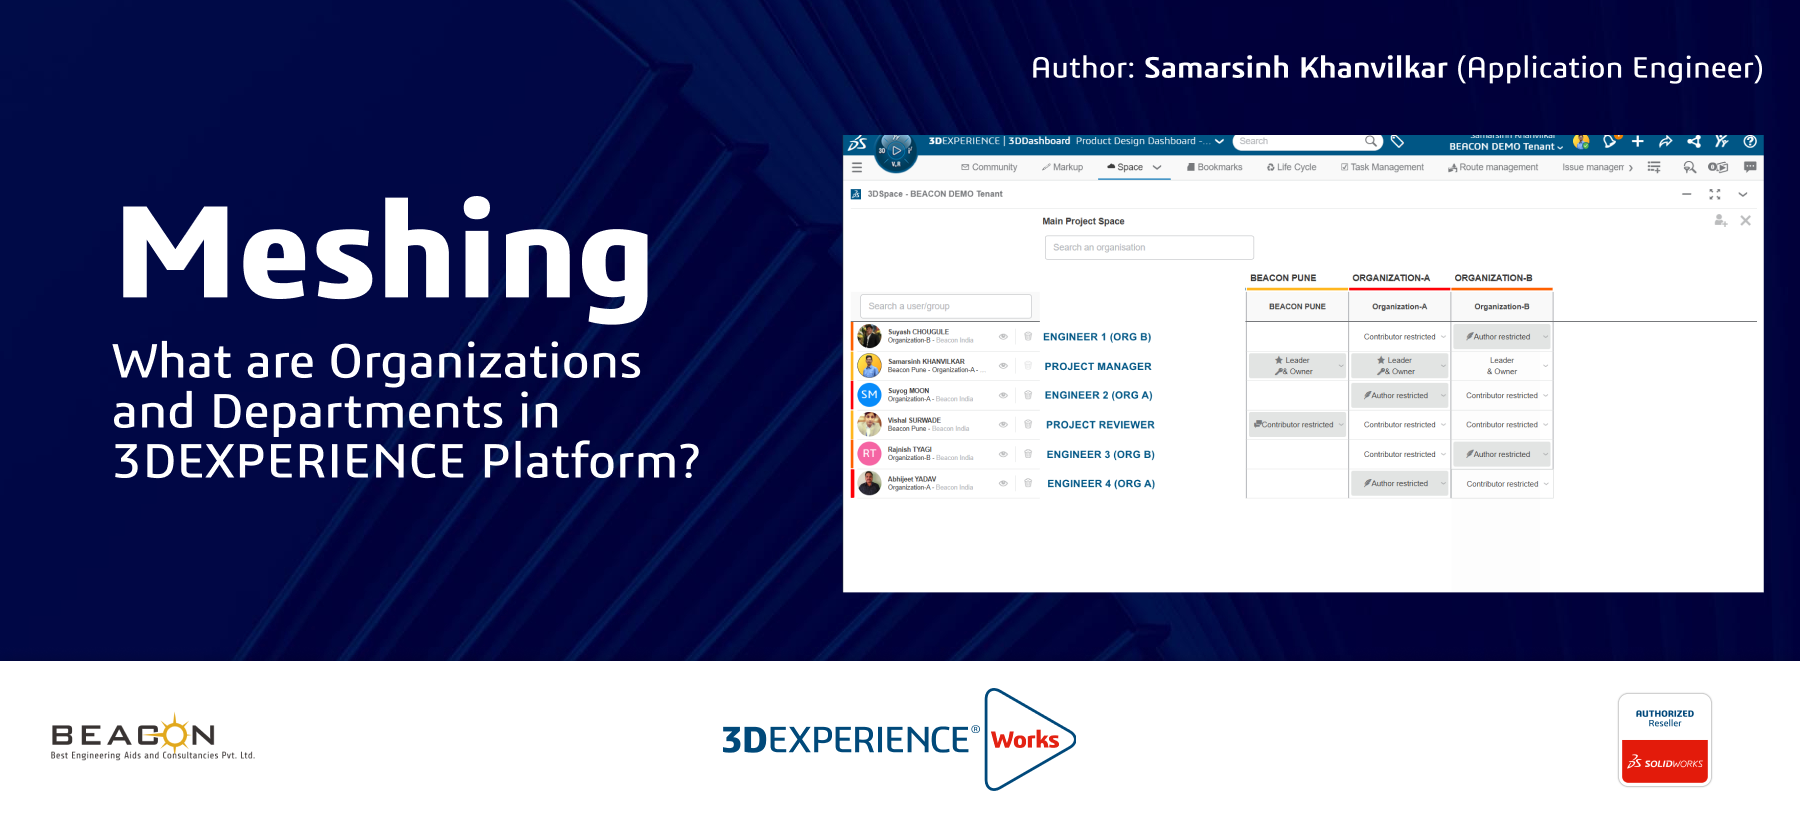Delete Vishal SURWADE with trash icon
Screen dimensions: 1800x819
pyautogui.click(x=1028, y=425)
